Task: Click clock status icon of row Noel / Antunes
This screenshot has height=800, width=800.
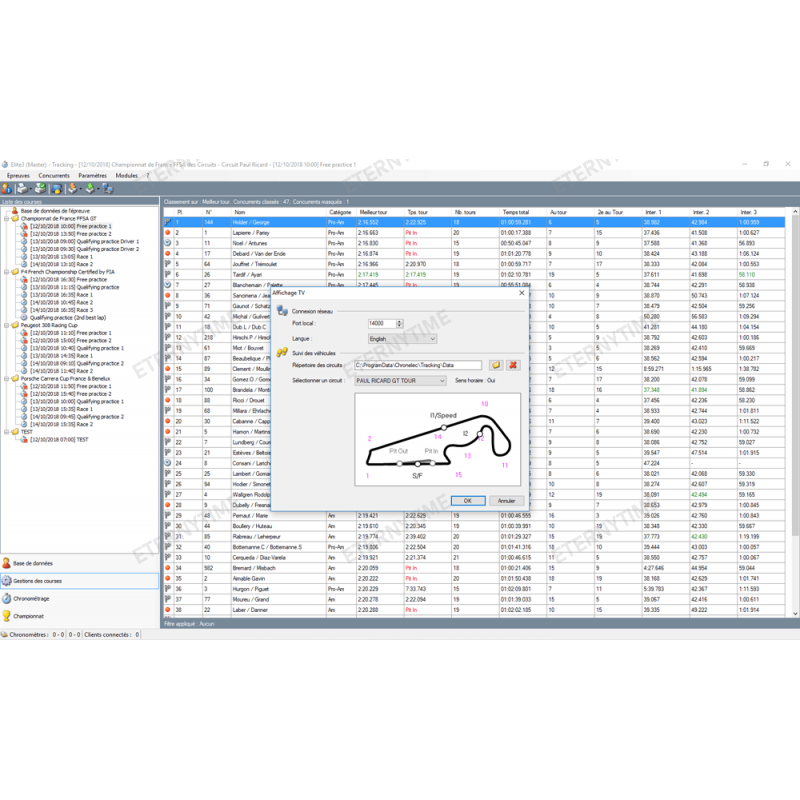Action: 167,243
